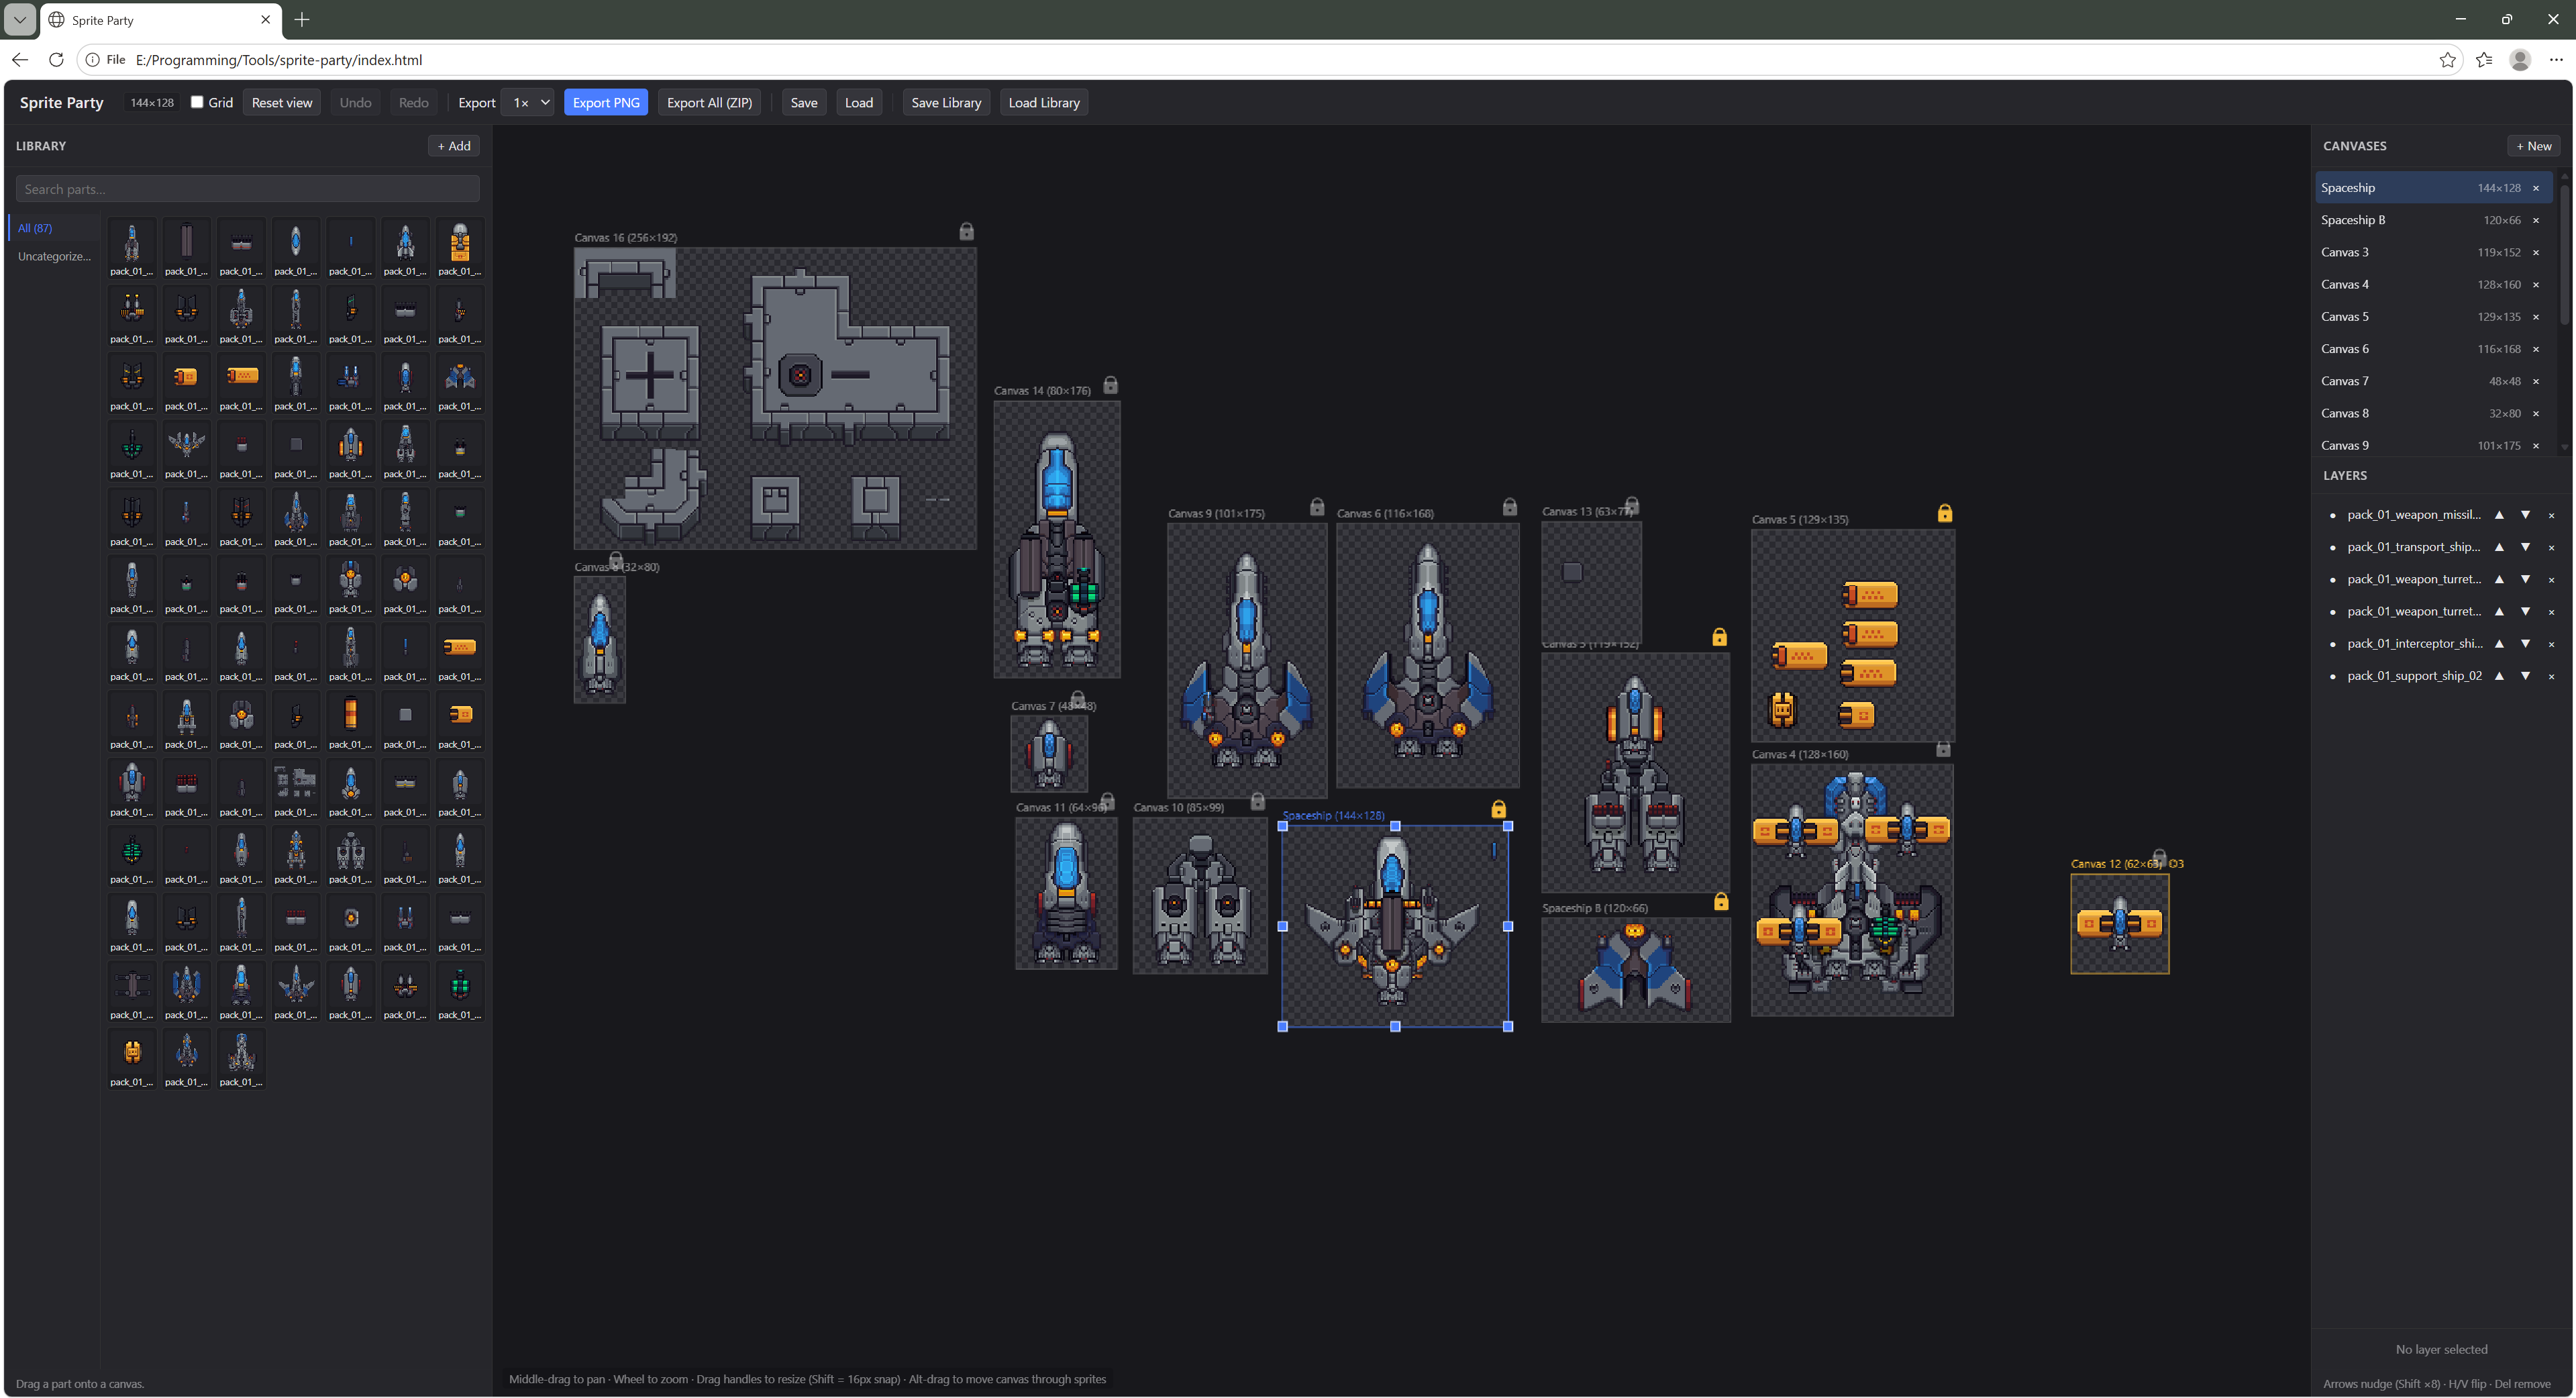This screenshot has width=2576, height=1398.
Task: Toggle visibility dot of pack_01_weapon_missile layer
Action: (2333, 515)
